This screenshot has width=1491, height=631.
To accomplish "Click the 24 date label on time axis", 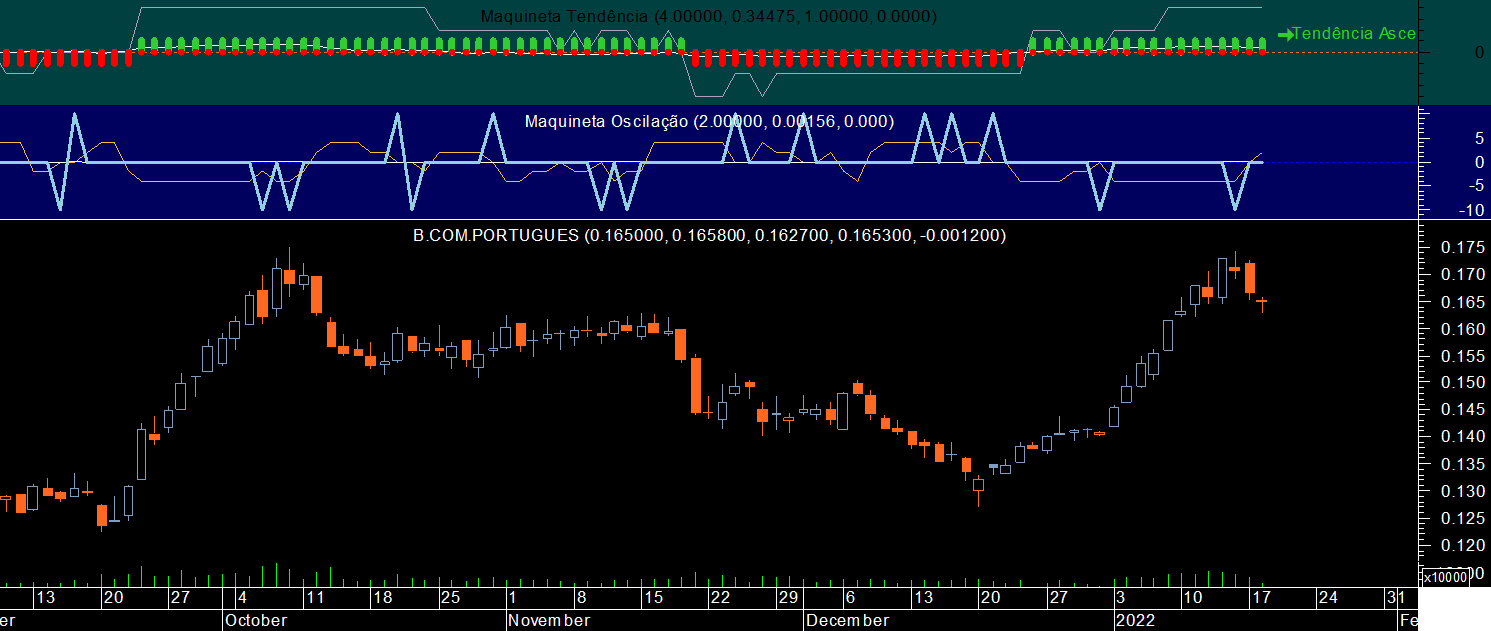I will tap(1328, 597).
